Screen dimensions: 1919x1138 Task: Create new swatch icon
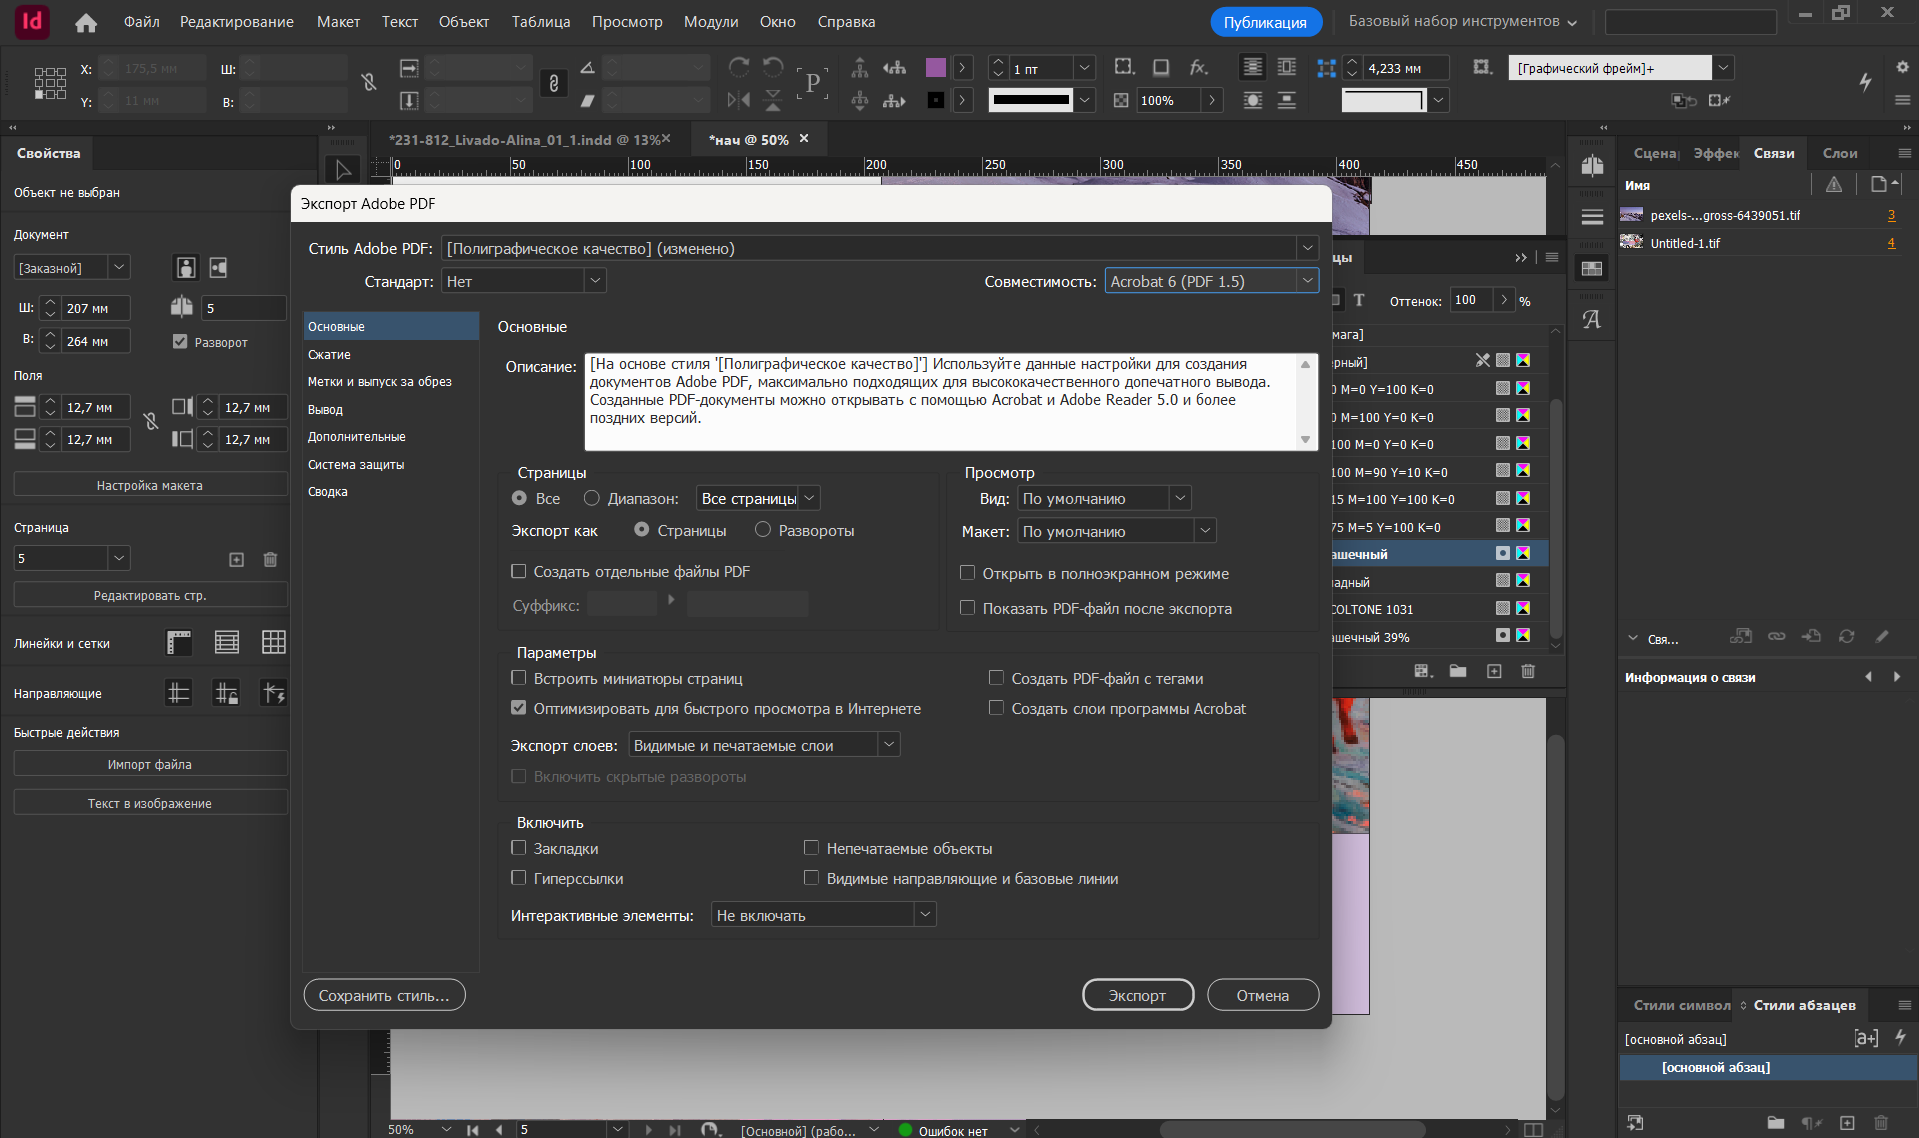pyautogui.click(x=1494, y=671)
